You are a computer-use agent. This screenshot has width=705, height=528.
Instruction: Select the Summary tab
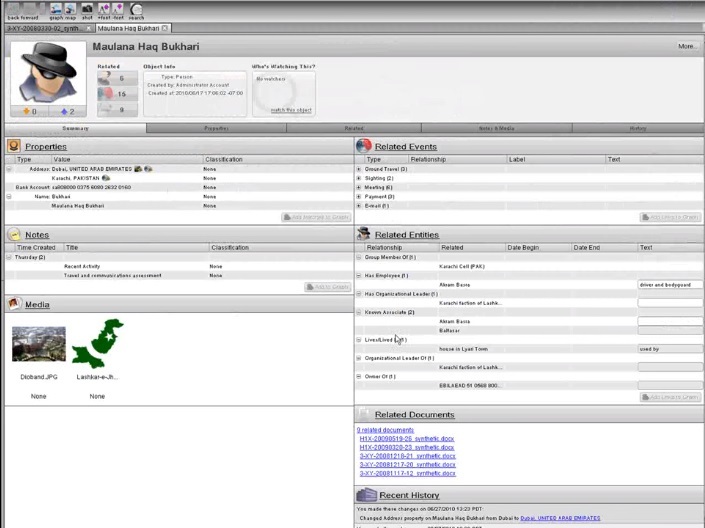pos(76,128)
